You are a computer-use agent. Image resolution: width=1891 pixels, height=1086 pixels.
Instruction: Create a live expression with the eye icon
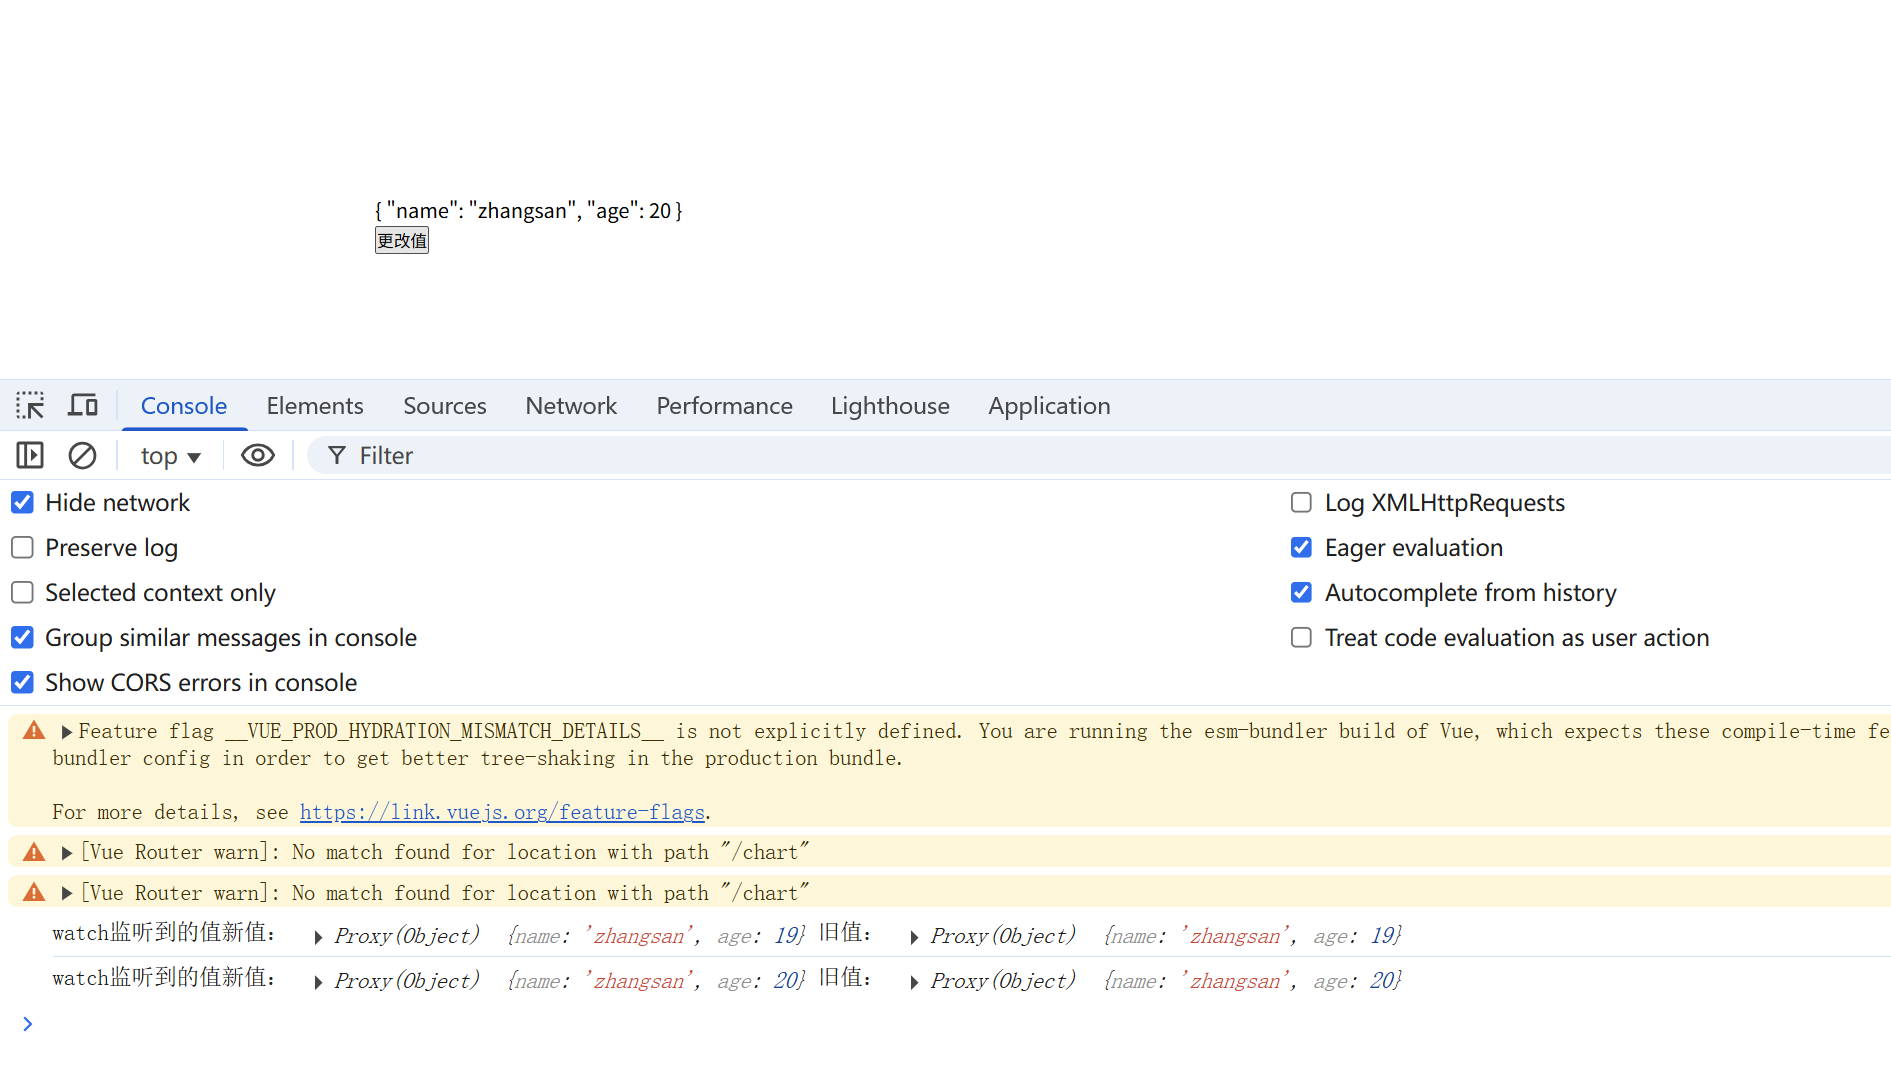pyautogui.click(x=257, y=456)
